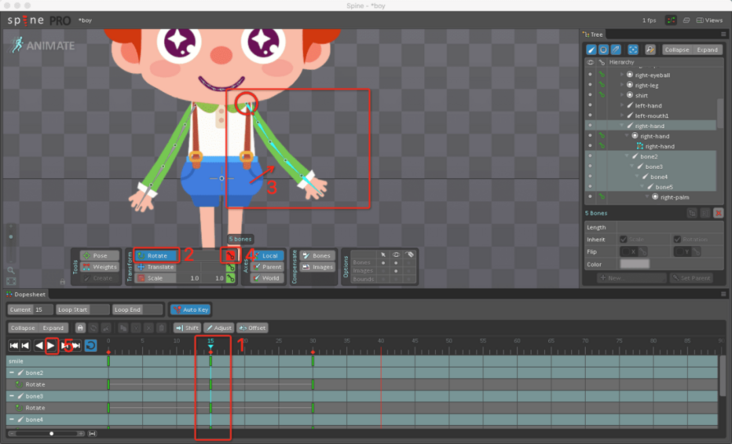Screen dimensions: 732x444
Task: Select the Rotate transform tool
Action: [156, 255]
